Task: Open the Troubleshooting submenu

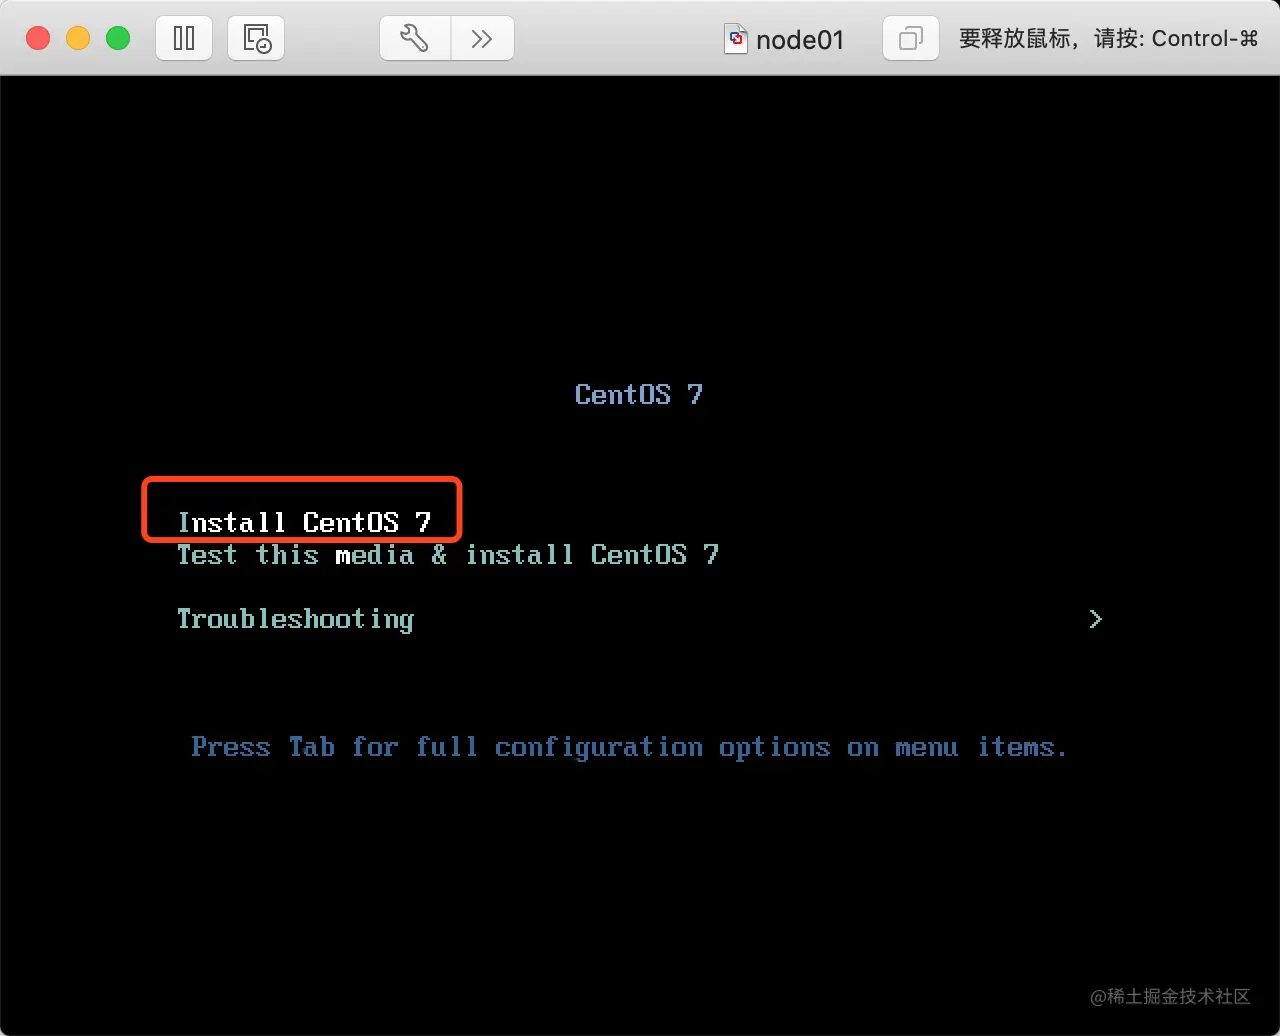Action: [295, 619]
